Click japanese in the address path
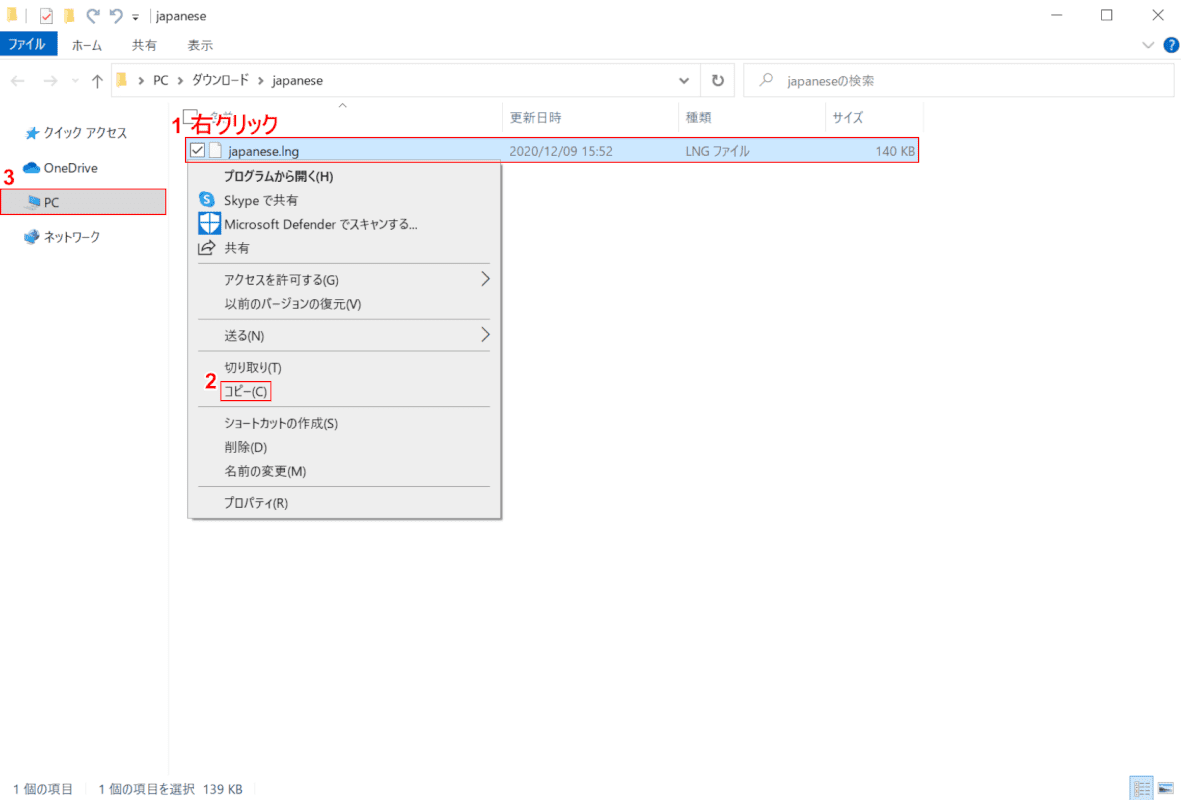This screenshot has width=1181, height=800. pyautogui.click(x=298, y=81)
